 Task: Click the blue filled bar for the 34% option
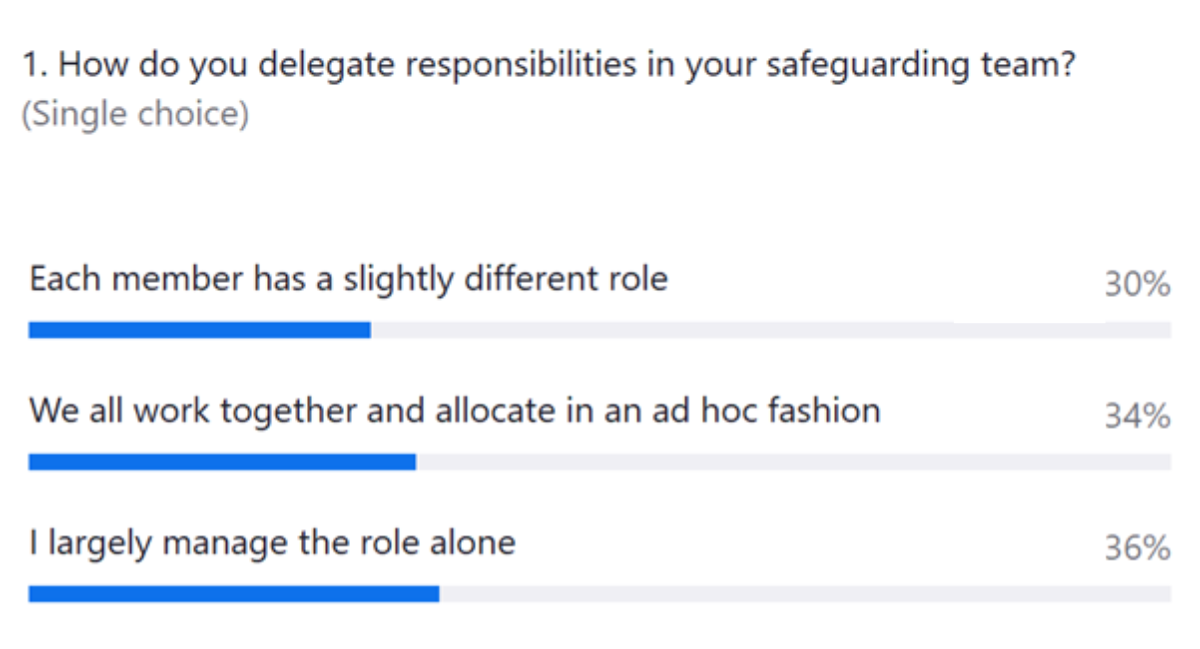[x=222, y=462]
